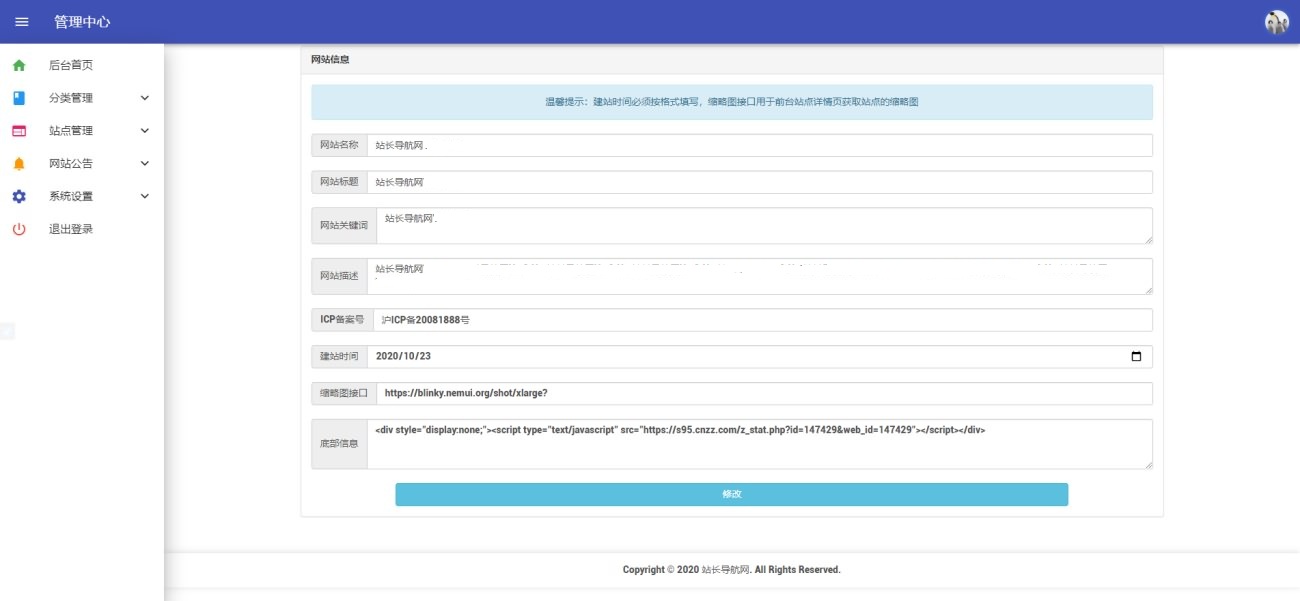Viewport: 1300px width, 601px height.
Task: Click the 管理中心 header title
Action: point(82,21)
